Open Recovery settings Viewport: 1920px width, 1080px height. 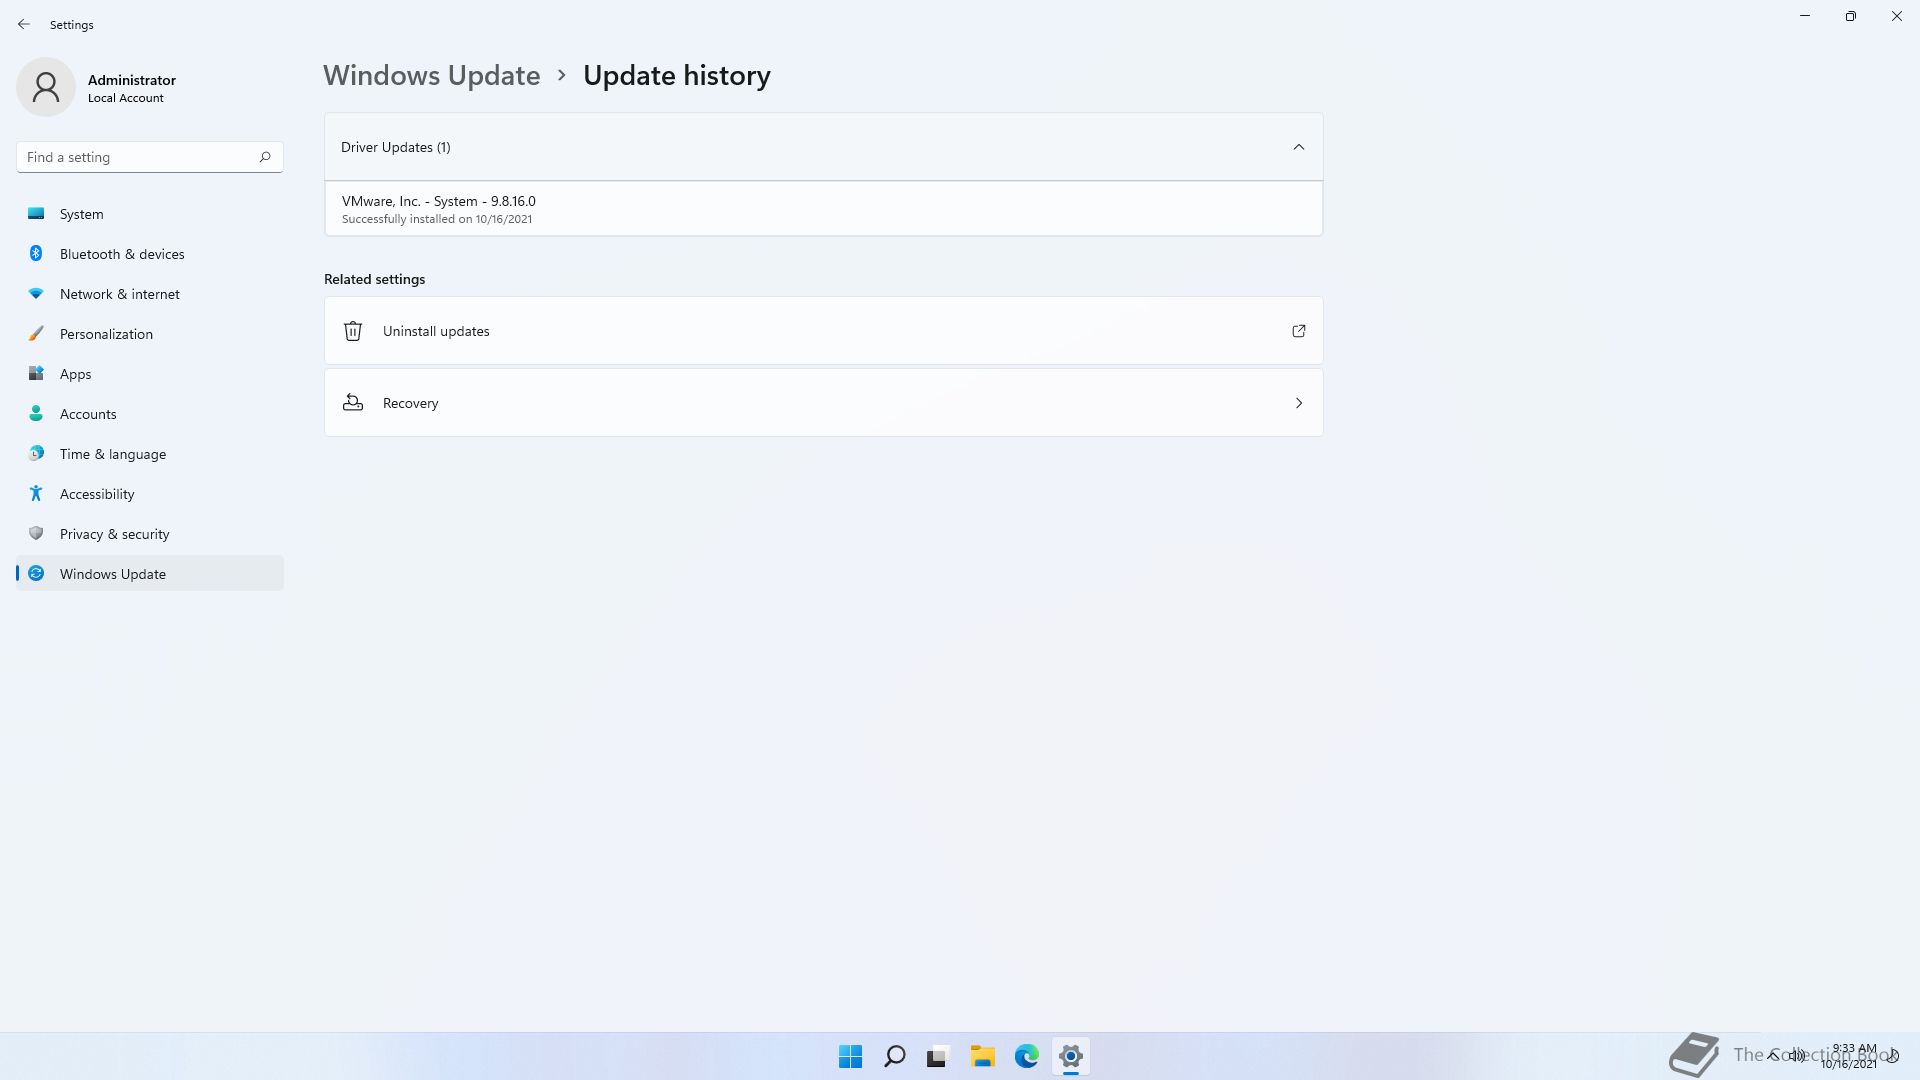click(x=823, y=403)
